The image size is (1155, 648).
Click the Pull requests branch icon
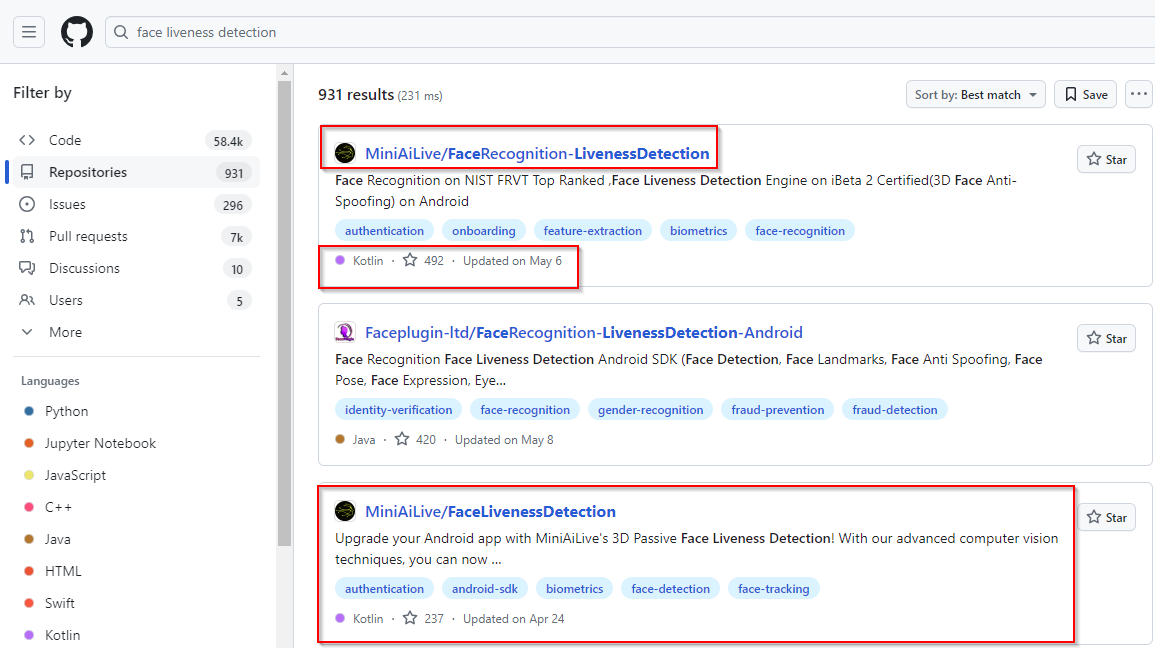click(x=27, y=236)
